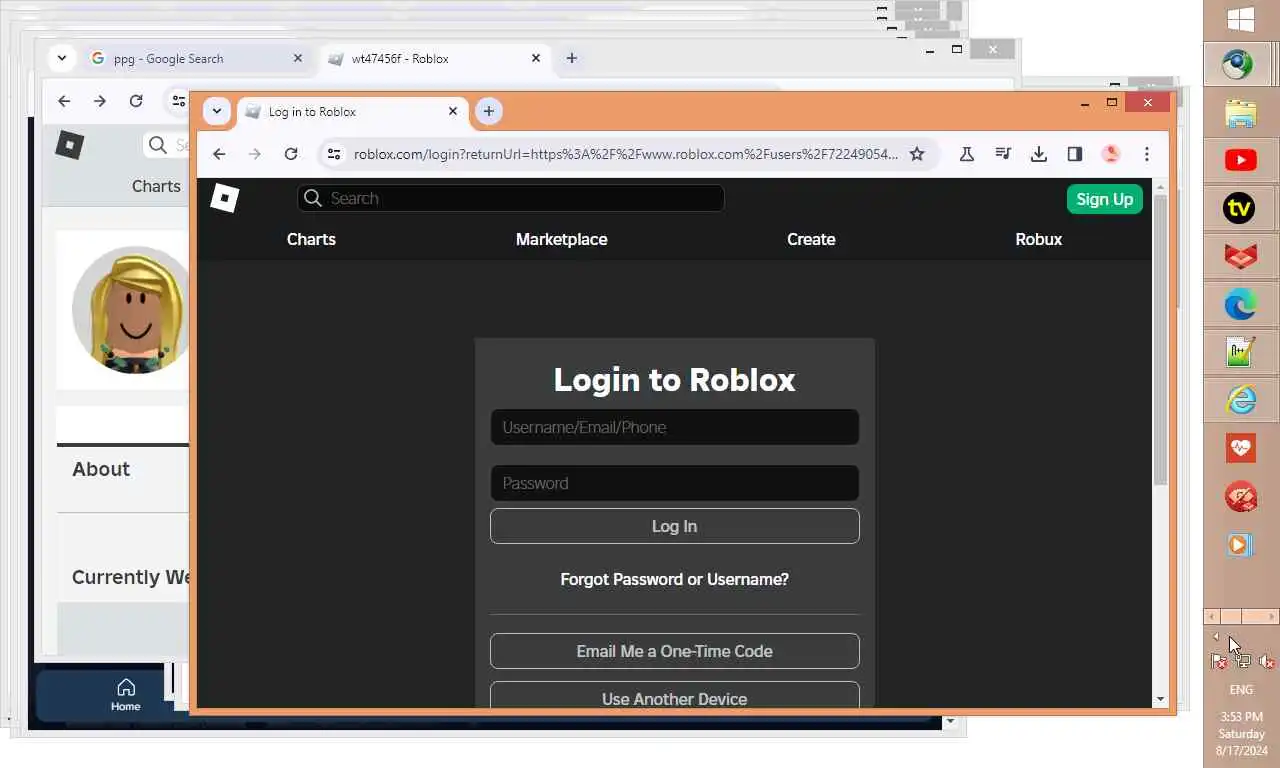This screenshot has width=1280, height=768.
Task: Click the Roblox logo in the login window
Action: coord(225,198)
